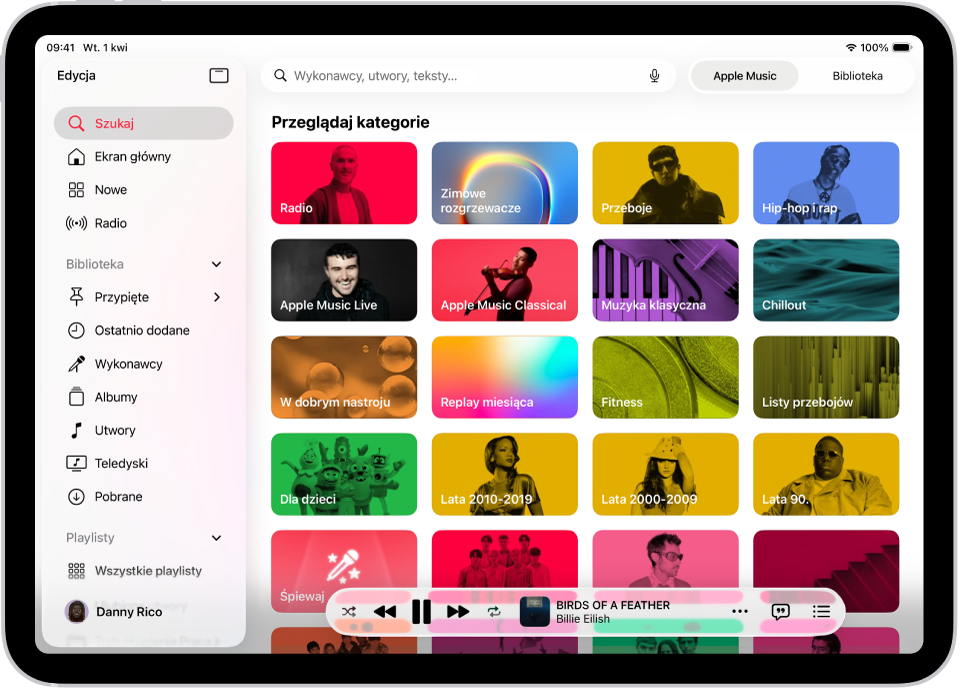Open Radio in the sidebar
This screenshot has width=963, height=689.
(144, 223)
